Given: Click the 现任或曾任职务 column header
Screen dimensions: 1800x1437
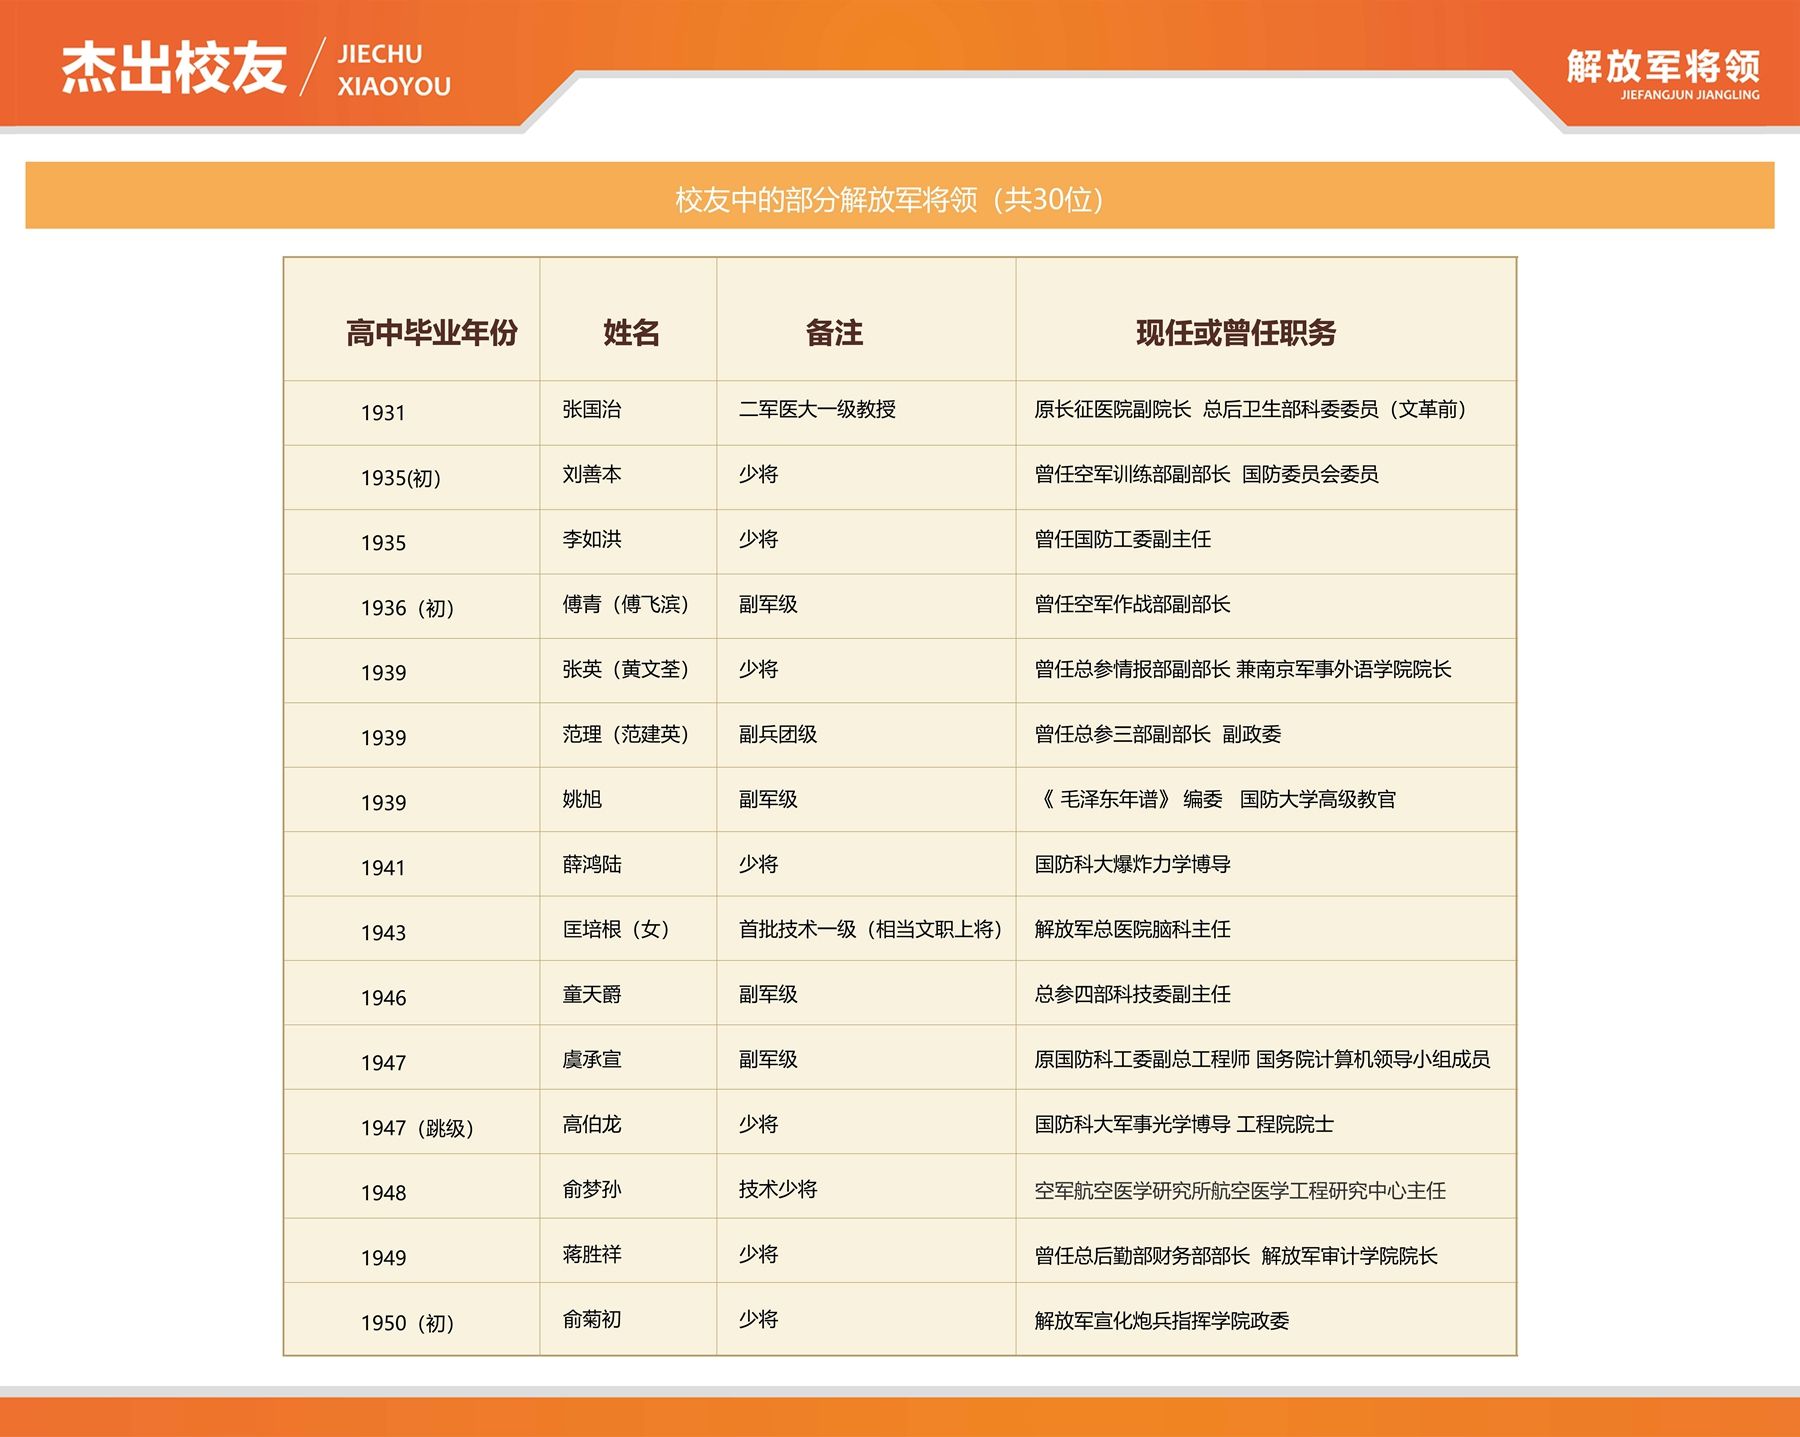Looking at the screenshot, I should click(x=1236, y=333).
